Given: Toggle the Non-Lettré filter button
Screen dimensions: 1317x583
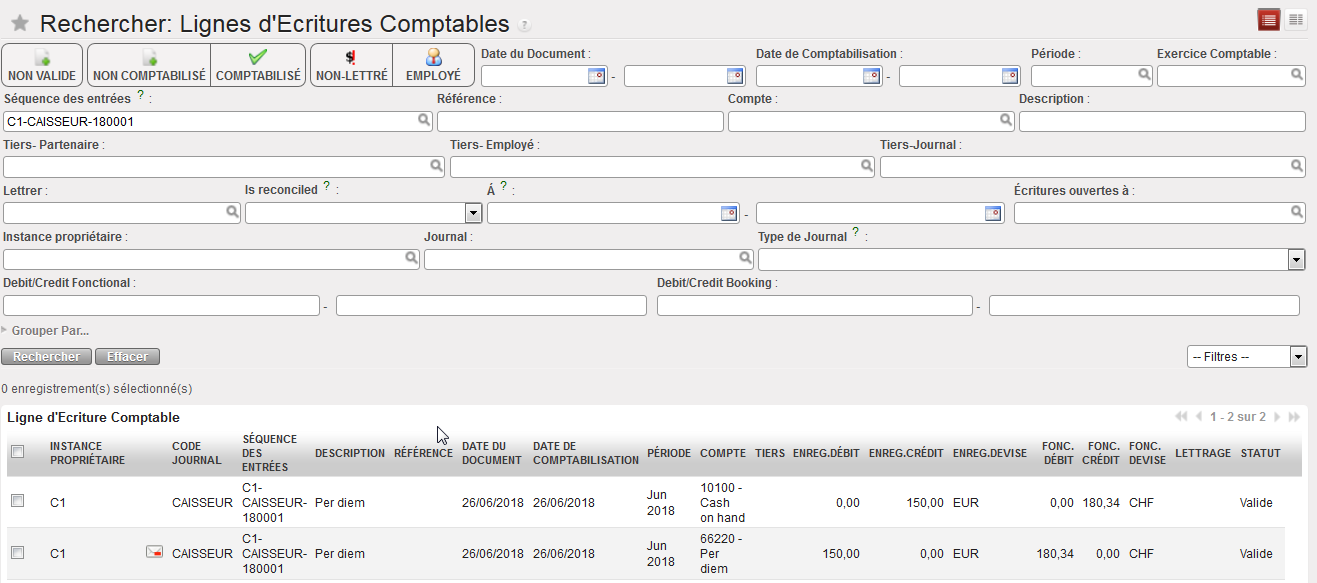Looking at the screenshot, I should (351, 66).
